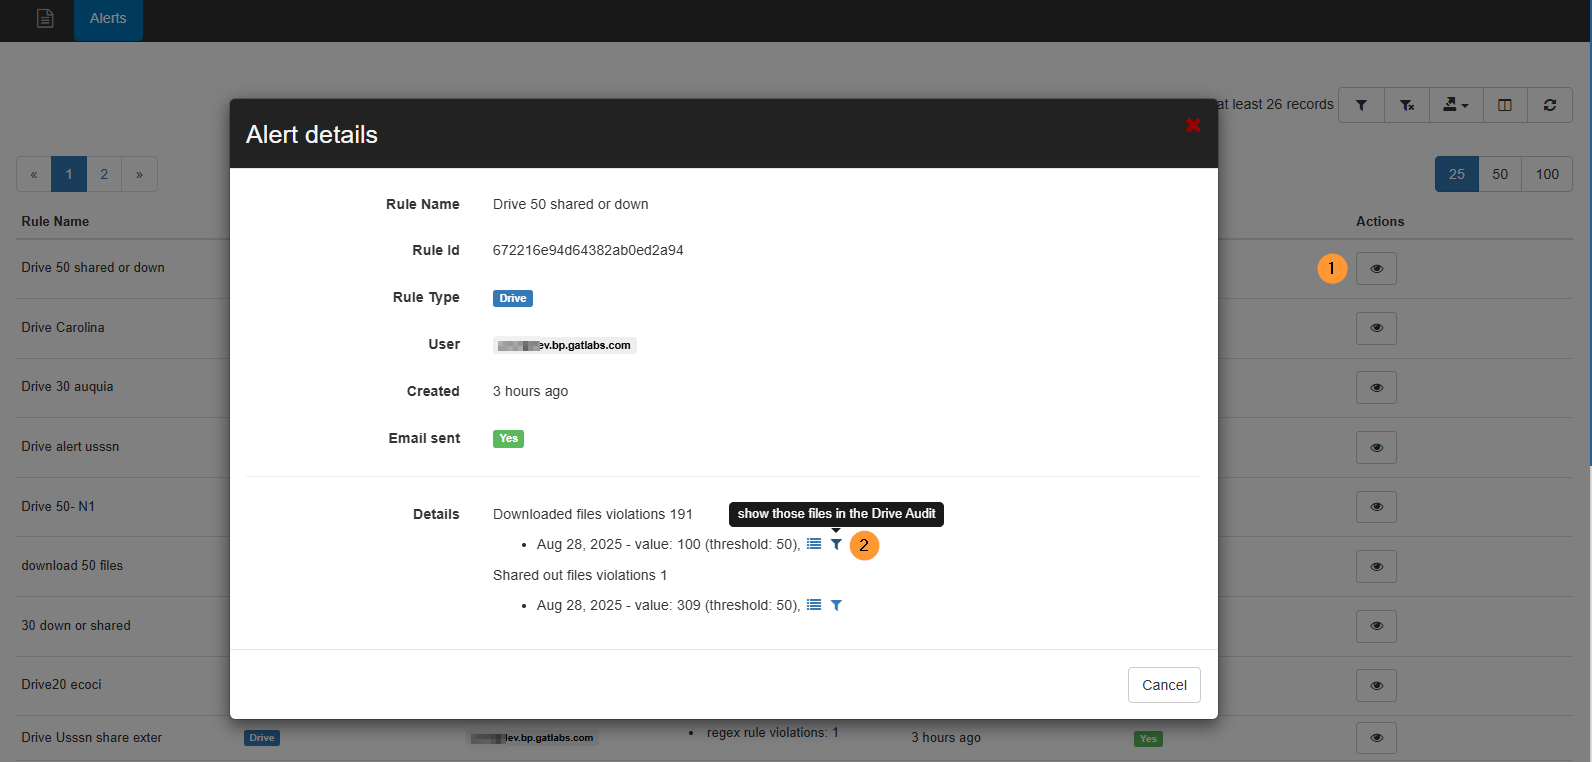Expand the export dropdown in alerts toolbar

[1456, 105]
